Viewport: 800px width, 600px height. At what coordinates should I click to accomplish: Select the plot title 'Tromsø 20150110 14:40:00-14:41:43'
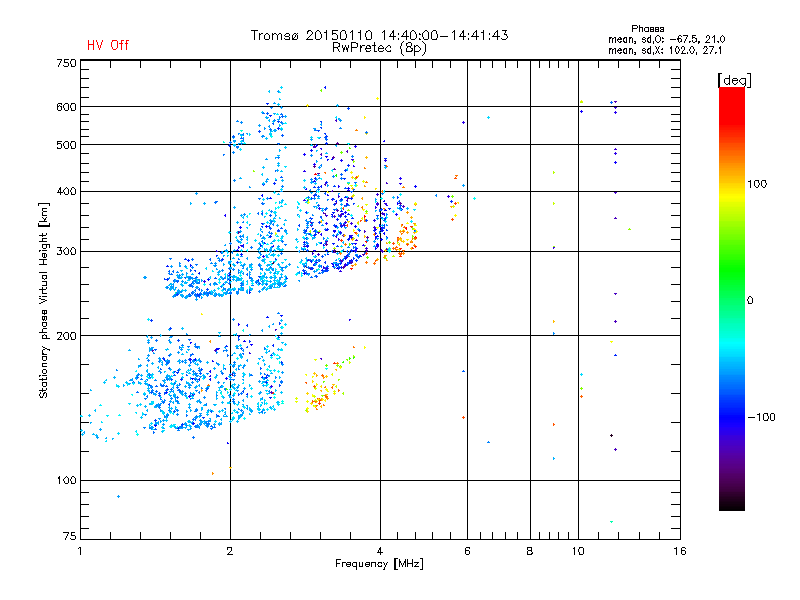click(x=380, y=35)
